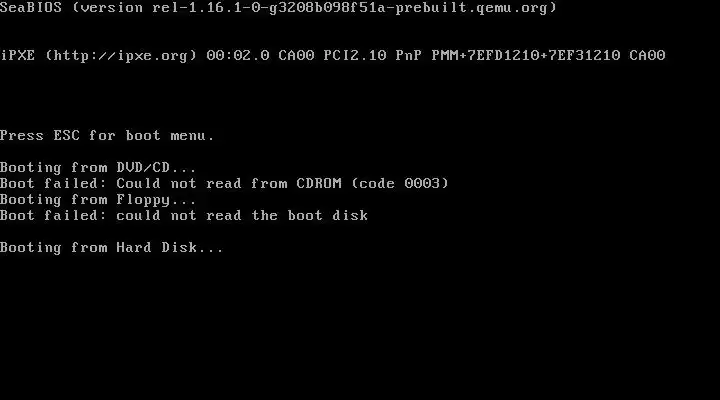720x400 pixels.
Task: Click the words 'Hard Disk' in last line
Action: pyautogui.click(x=157, y=248)
